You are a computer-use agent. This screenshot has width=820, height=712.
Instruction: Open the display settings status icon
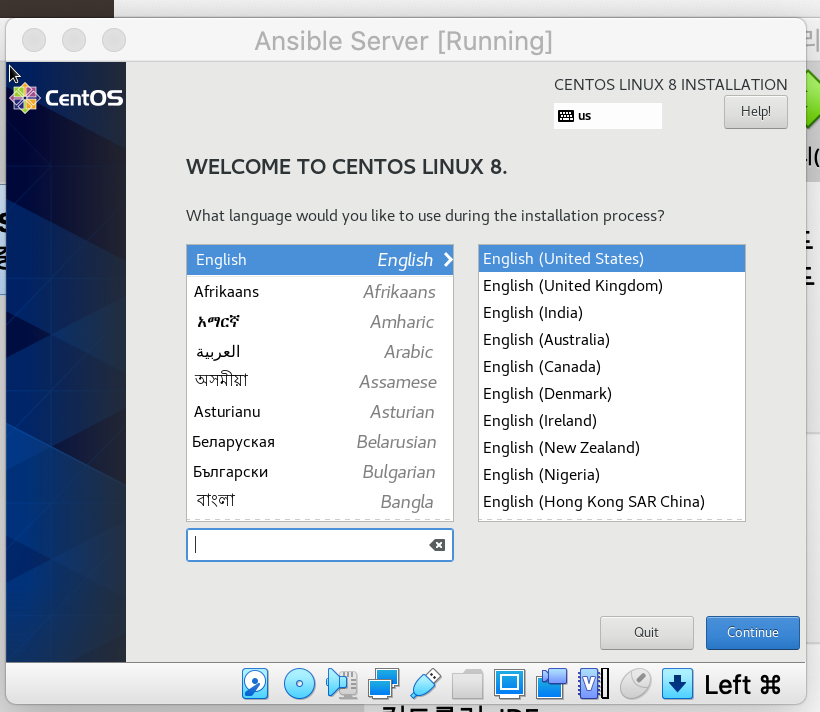[x=509, y=683]
